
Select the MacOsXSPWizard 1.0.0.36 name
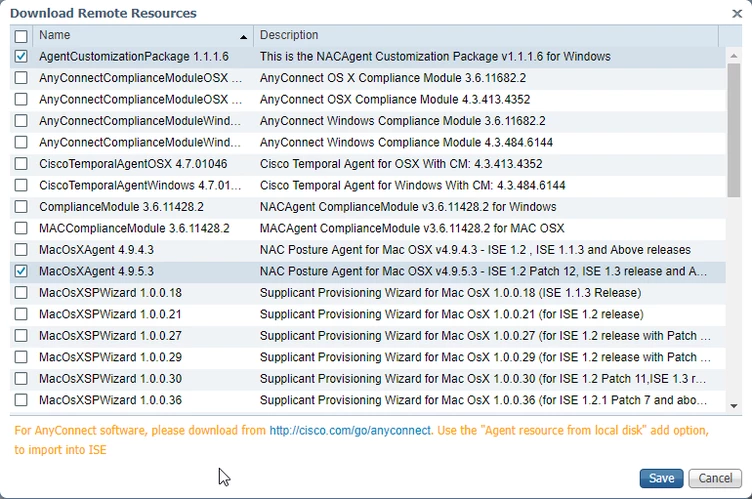pos(110,400)
